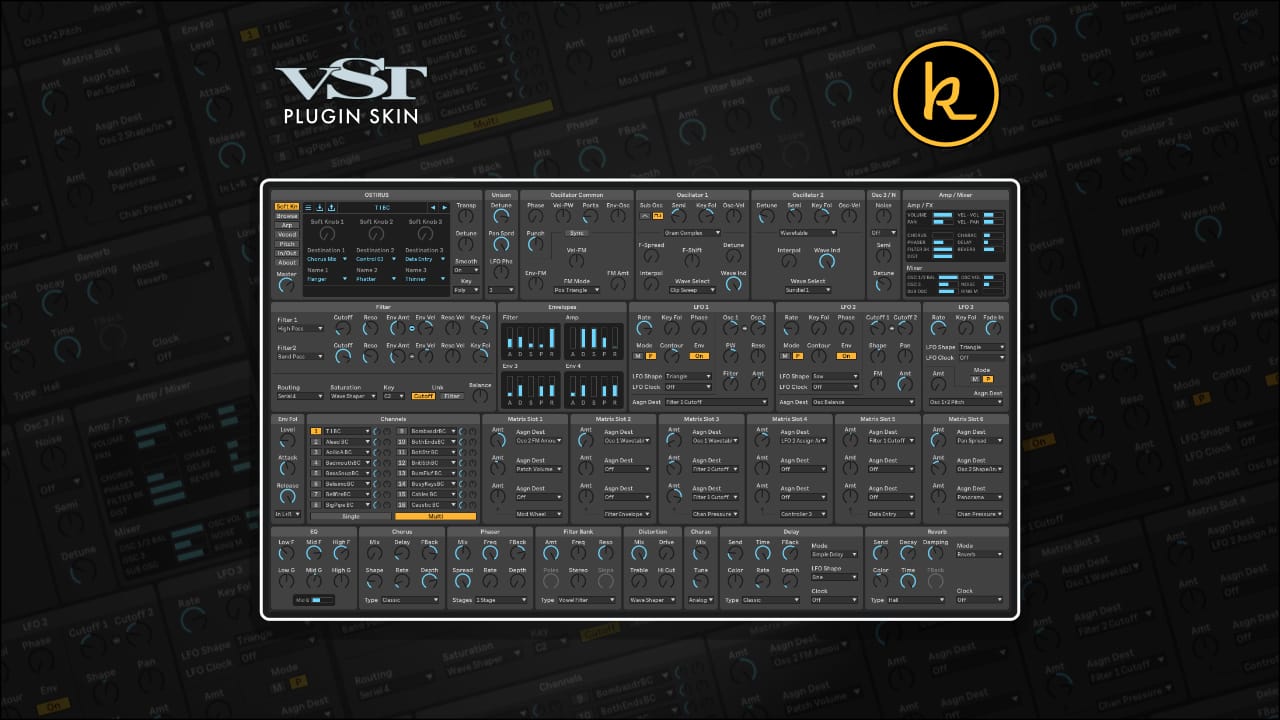This screenshot has height=720, width=1280.
Task: Set LFO 3 Mode to P
Action: pyautogui.click(x=989, y=379)
